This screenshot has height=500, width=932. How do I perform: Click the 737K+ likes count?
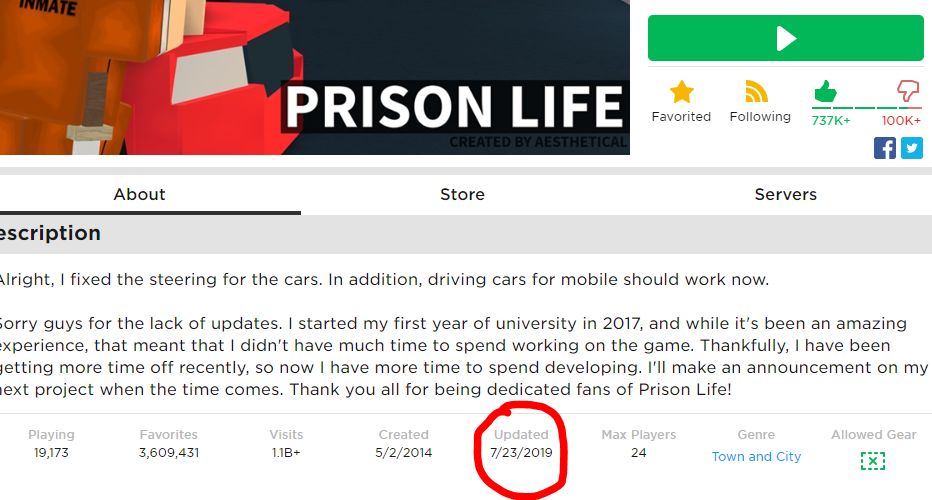[831, 121]
